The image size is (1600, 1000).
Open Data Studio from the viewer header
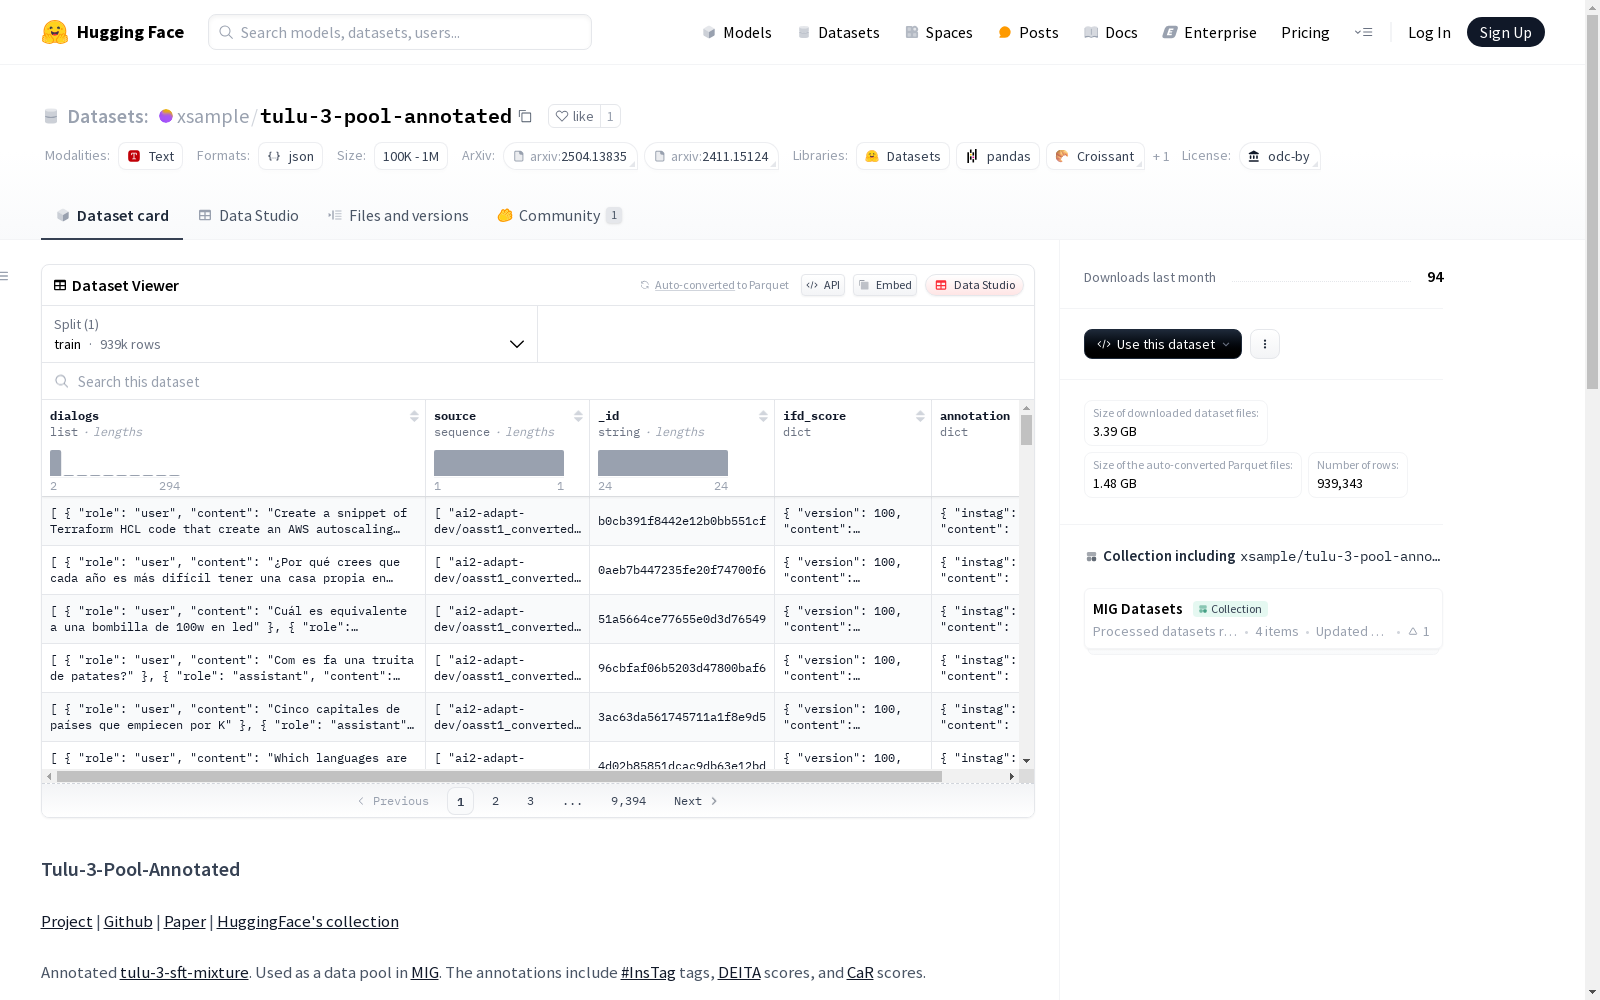pyautogui.click(x=974, y=285)
